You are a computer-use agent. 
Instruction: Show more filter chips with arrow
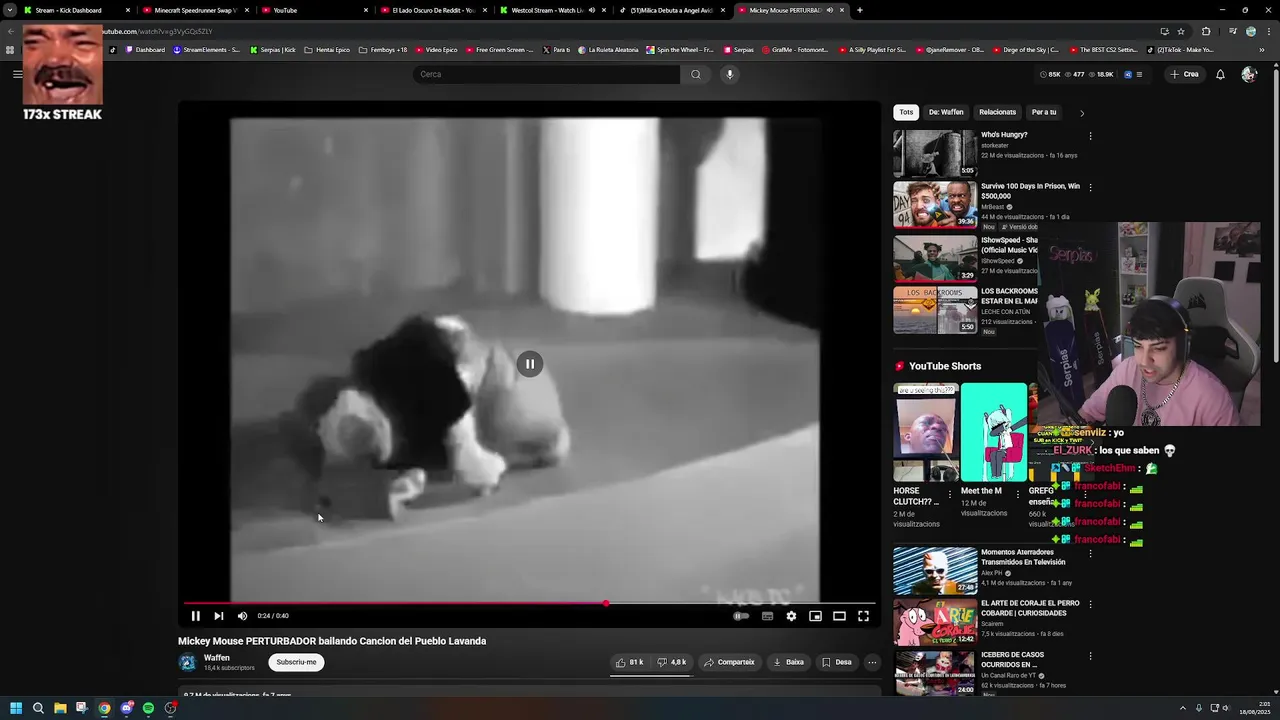pos(1081,113)
